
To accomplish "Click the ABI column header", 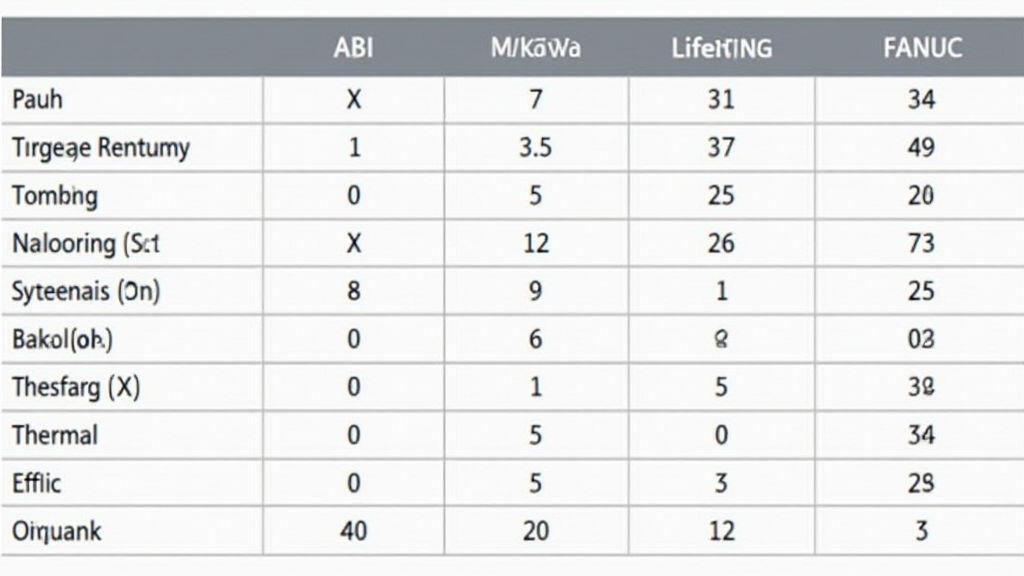I will 353,48.
